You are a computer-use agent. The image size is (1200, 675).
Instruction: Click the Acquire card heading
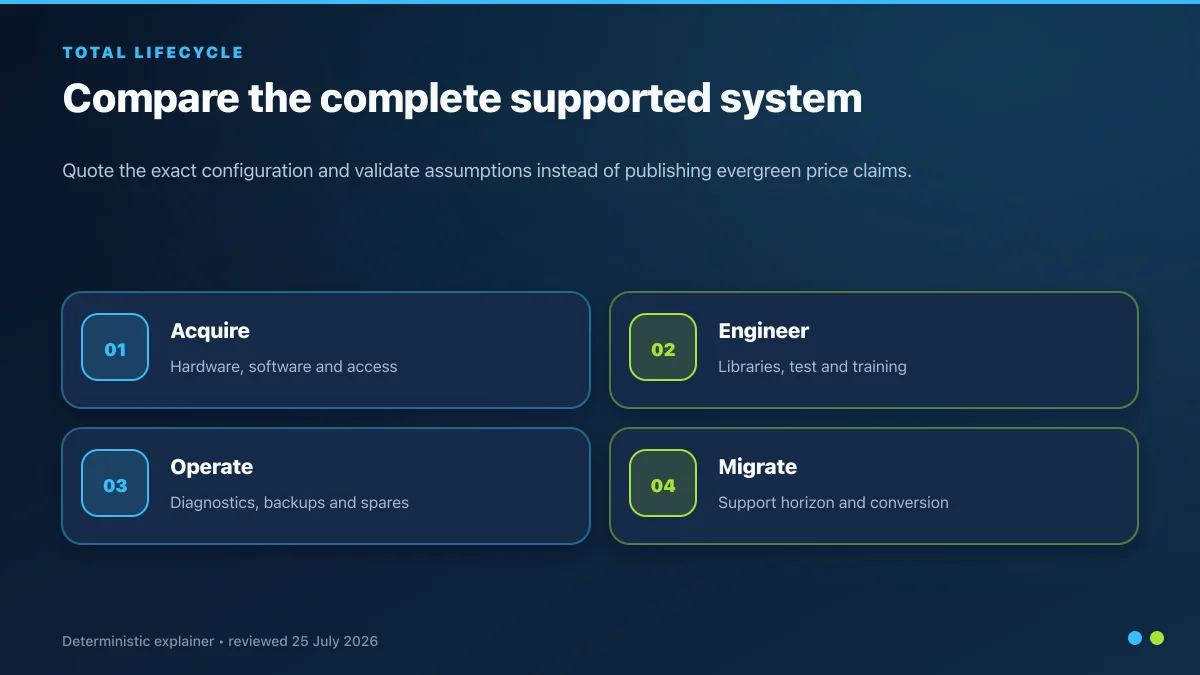tap(210, 331)
